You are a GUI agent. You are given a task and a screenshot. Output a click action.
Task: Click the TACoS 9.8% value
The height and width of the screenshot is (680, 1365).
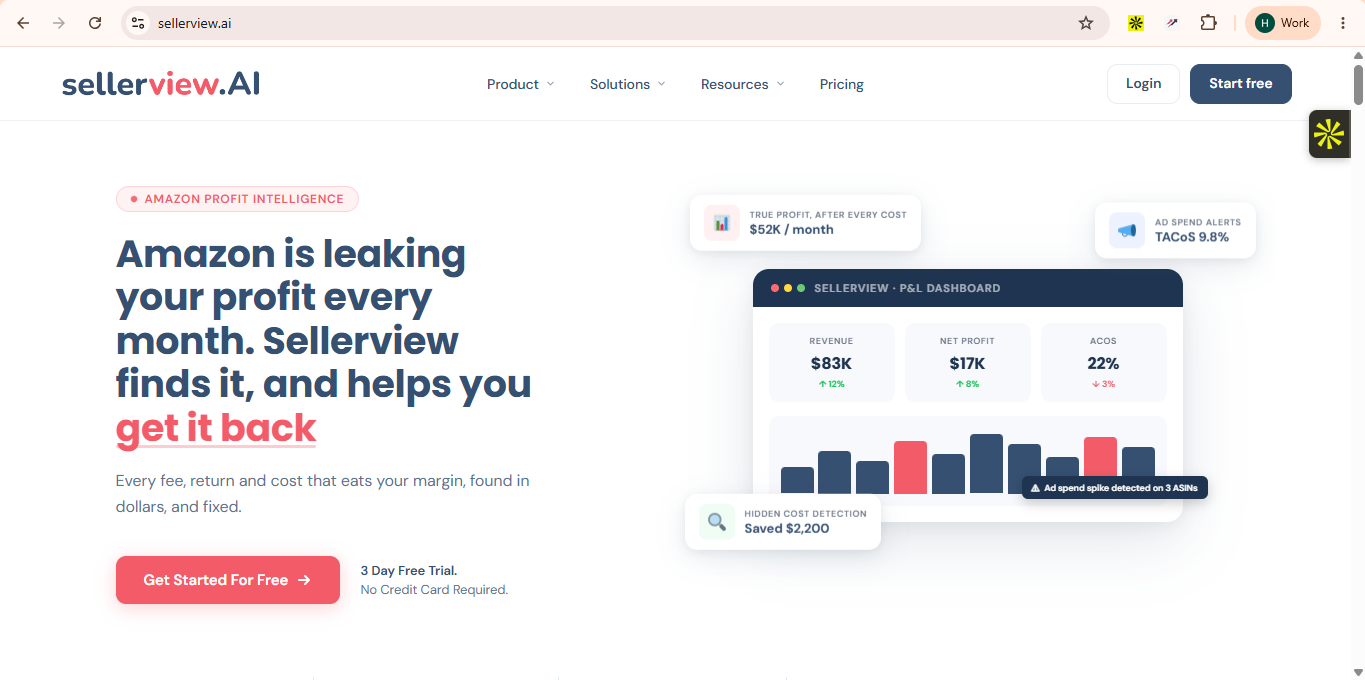[x=1192, y=237]
